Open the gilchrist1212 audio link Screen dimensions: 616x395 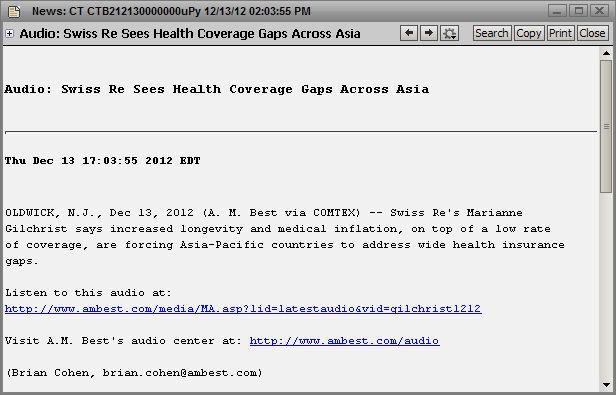point(243,309)
